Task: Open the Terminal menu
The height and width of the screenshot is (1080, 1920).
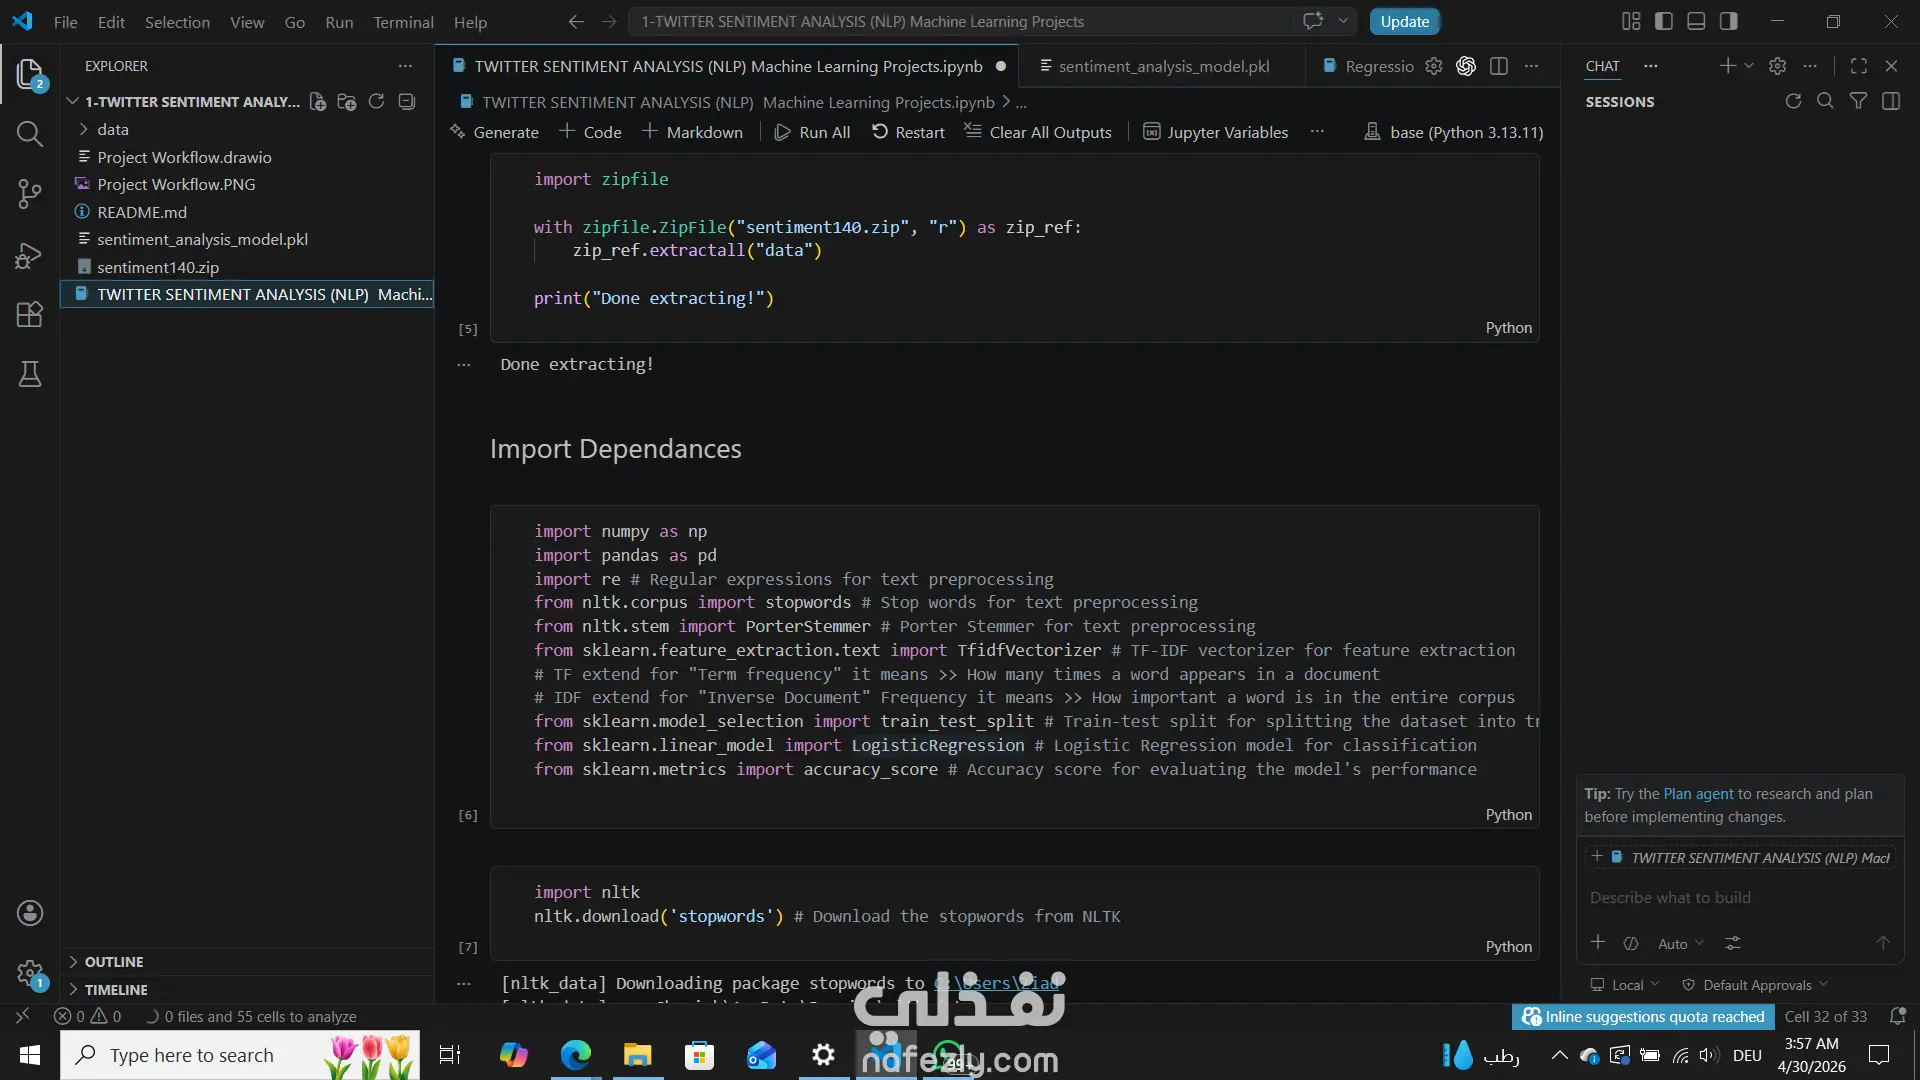Action: [x=403, y=22]
